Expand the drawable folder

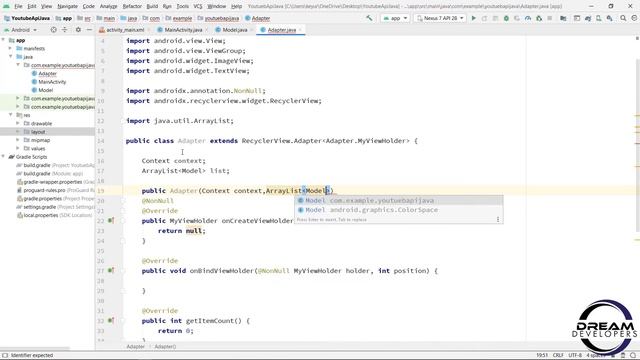[18, 123]
